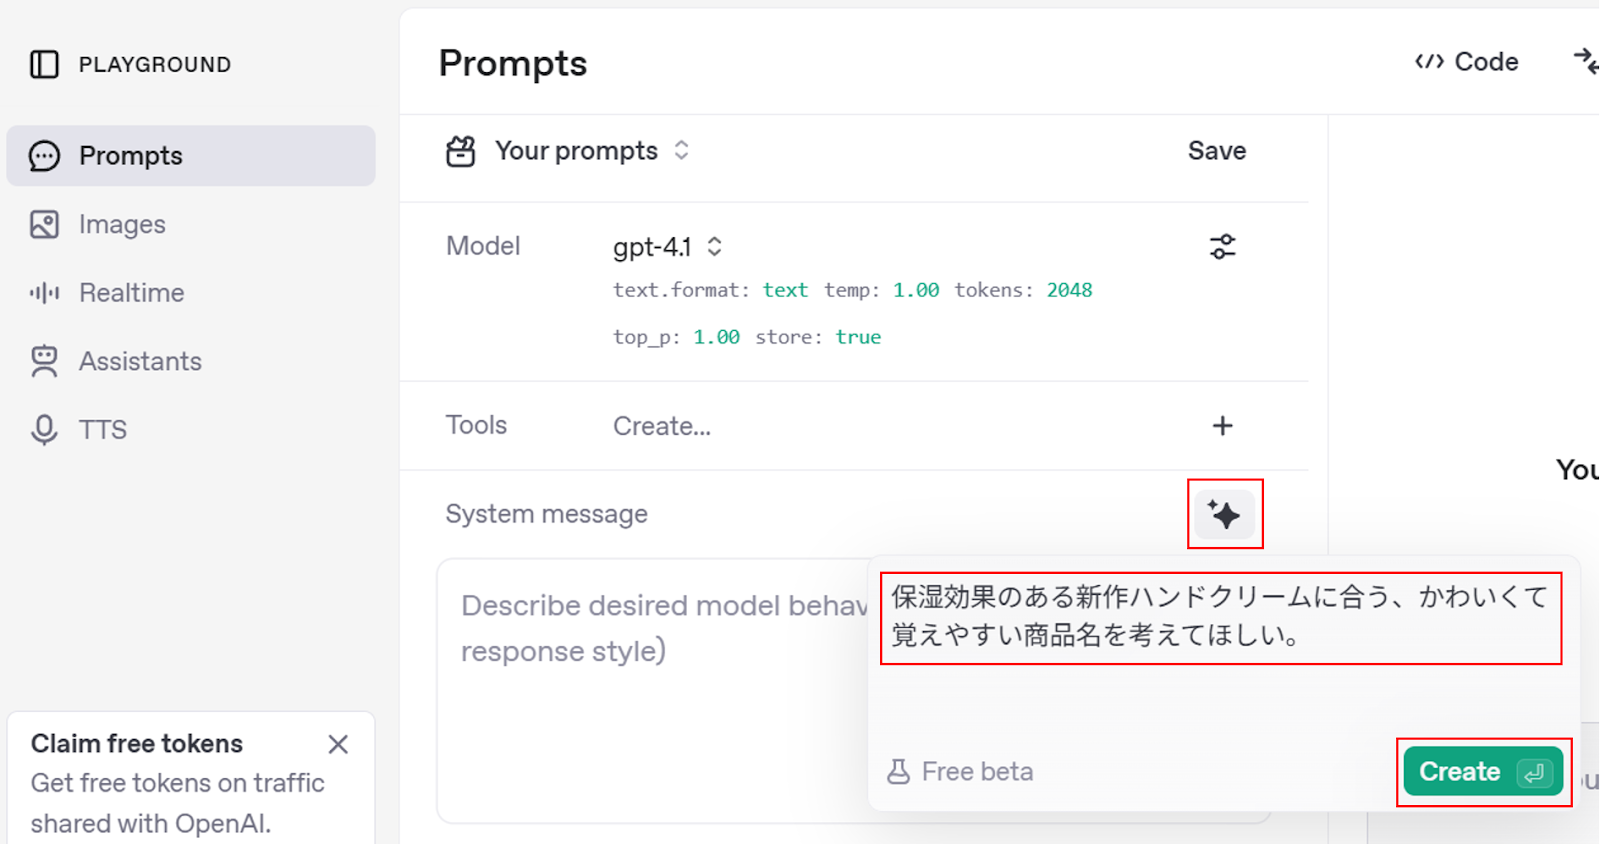Dismiss the Claim free tokens banner
The image size is (1600, 844).
(338, 743)
